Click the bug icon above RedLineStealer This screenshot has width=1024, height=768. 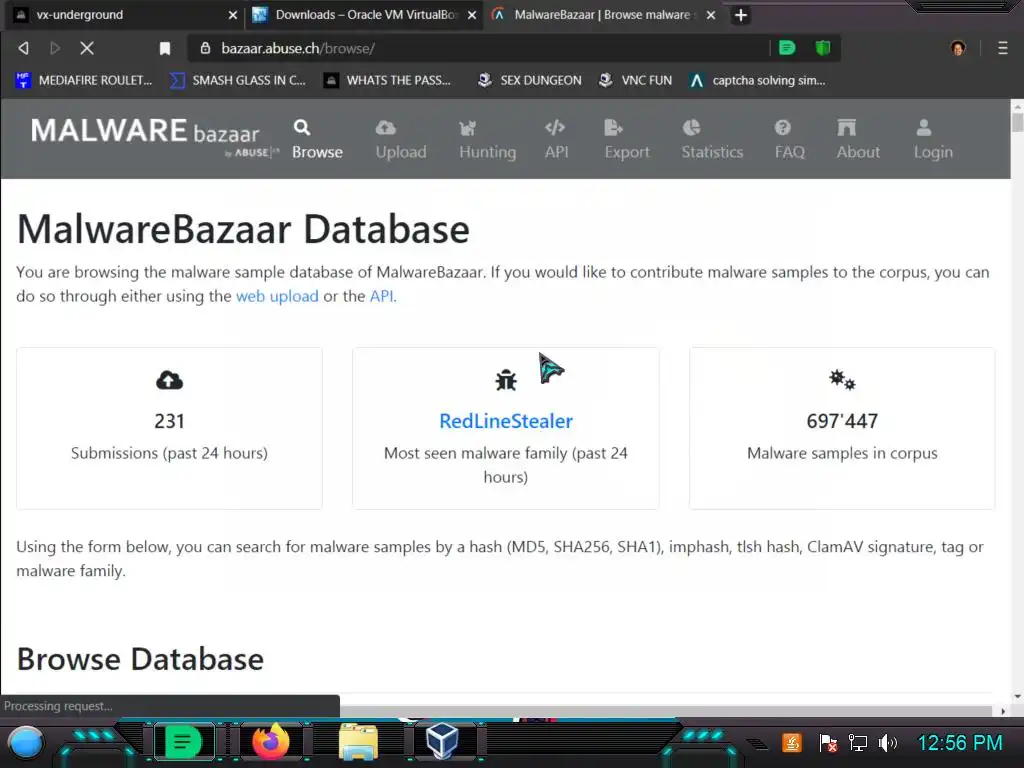[x=505, y=380]
